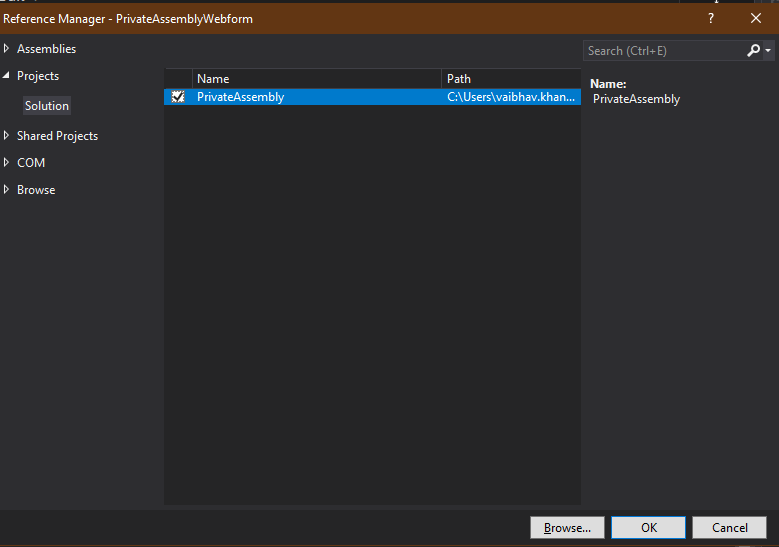Screen dimensions: 779x547
Task: Expand the Assemblies tree arrow
Action: 7,49
